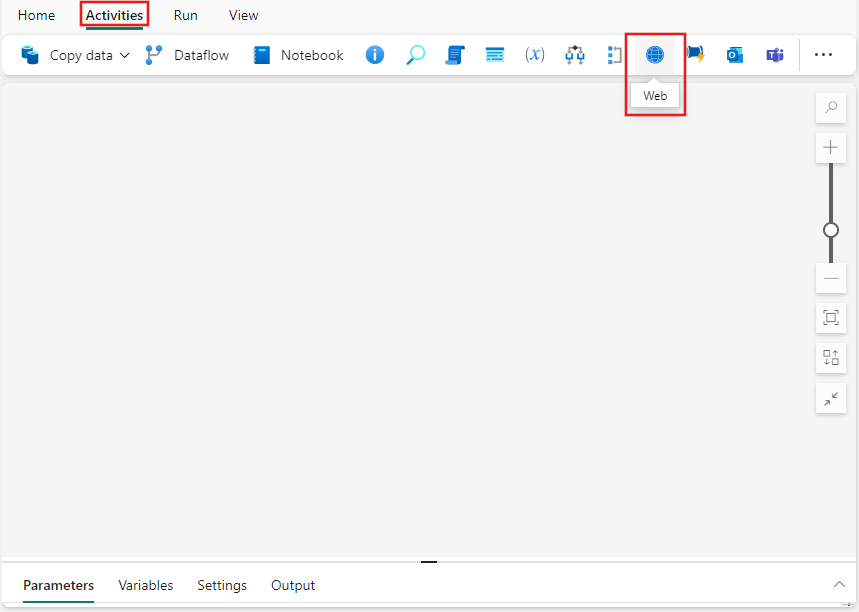Click the Dataflow button

pos(187,55)
